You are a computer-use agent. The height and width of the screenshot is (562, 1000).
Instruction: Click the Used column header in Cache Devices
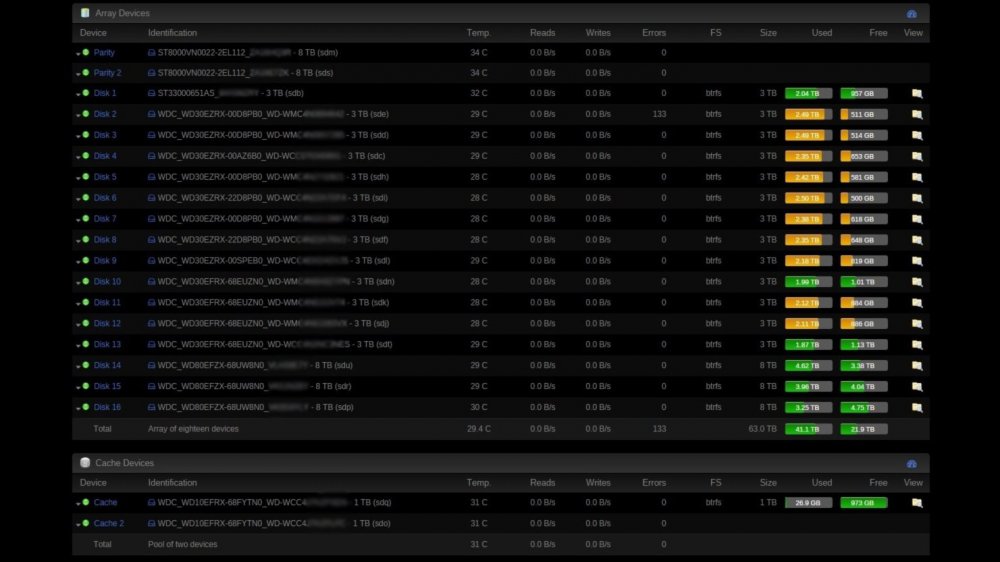821,483
